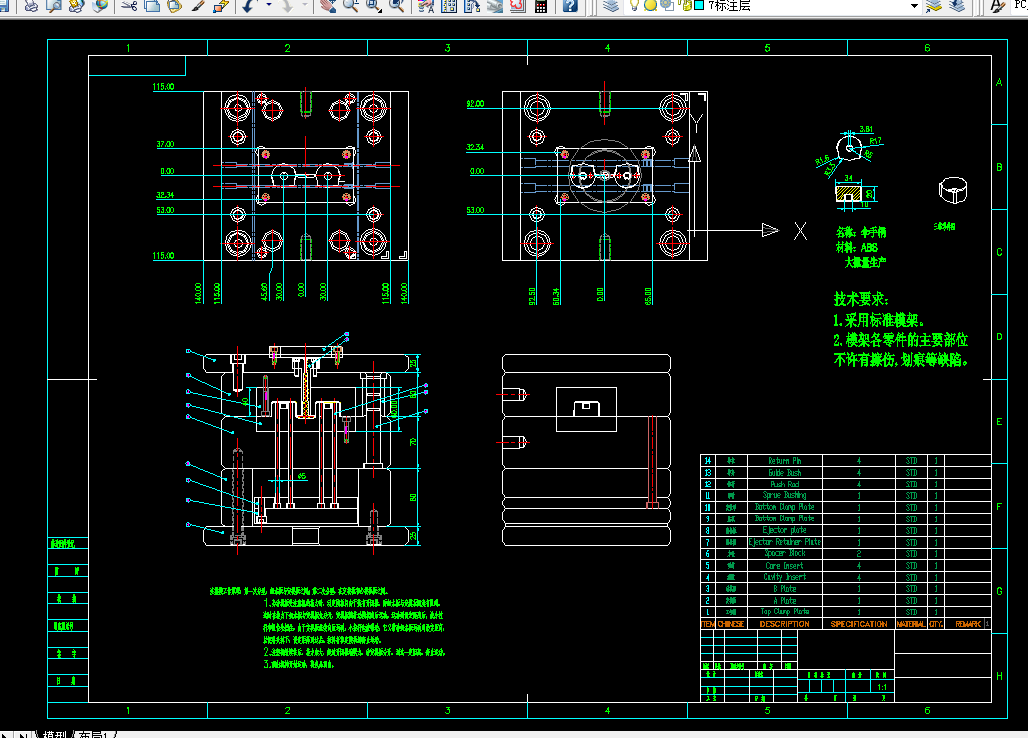
Task: Open the redo history dropdown arrow
Action: [x=306, y=6]
